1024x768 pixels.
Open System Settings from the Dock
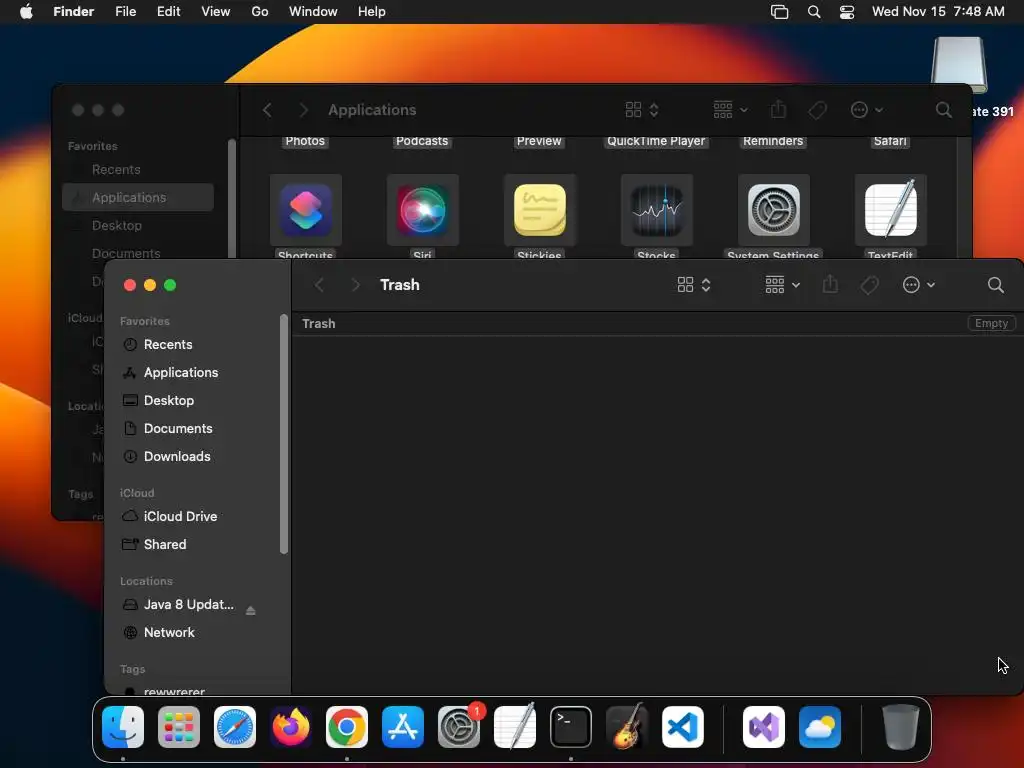459,727
